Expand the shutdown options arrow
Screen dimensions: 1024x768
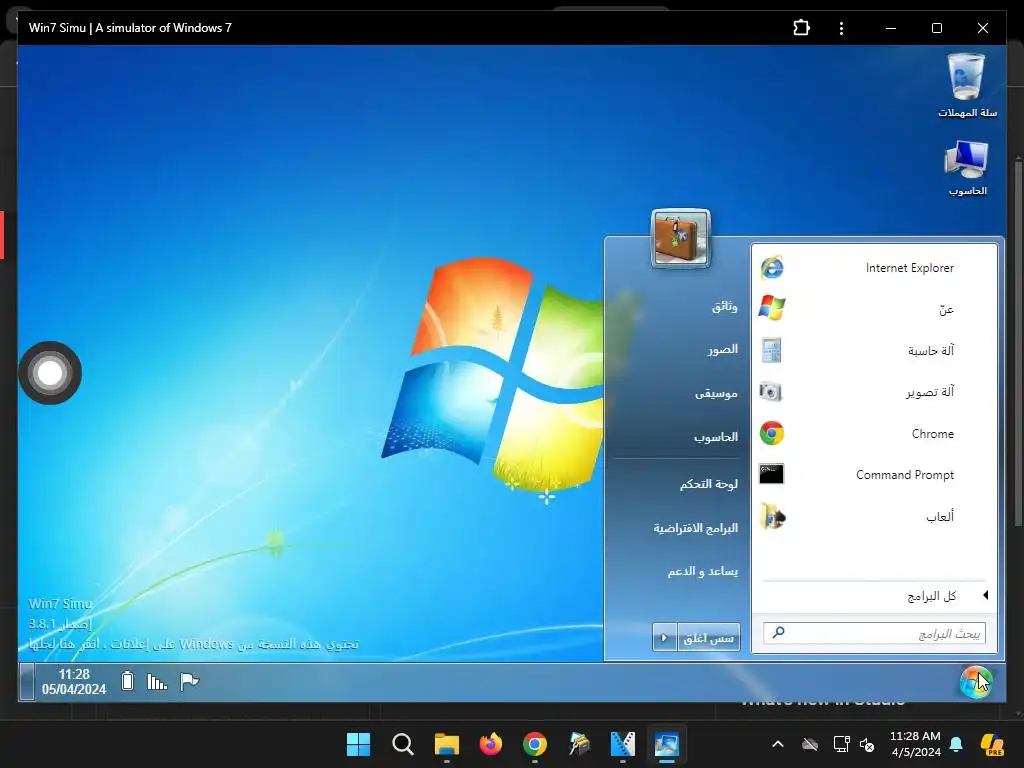coord(664,638)
